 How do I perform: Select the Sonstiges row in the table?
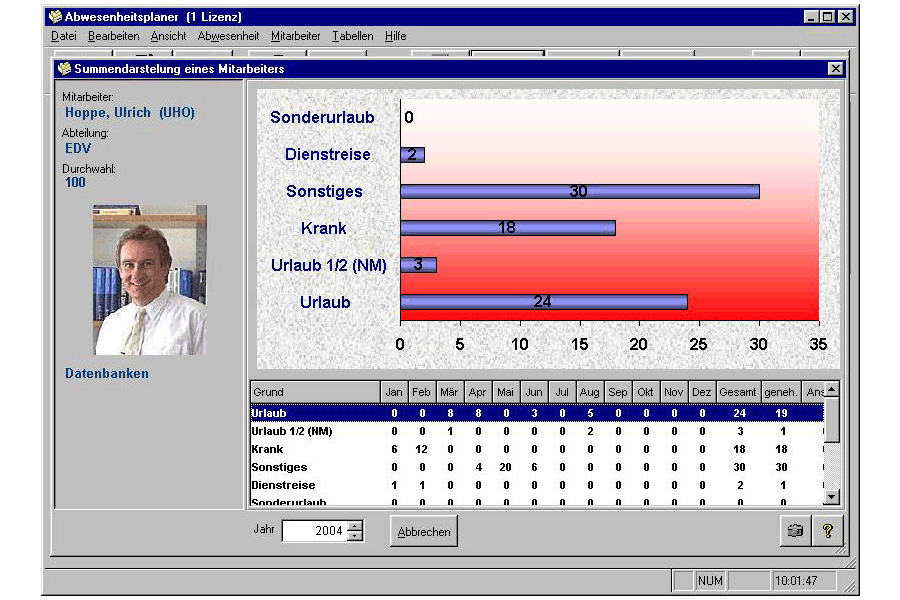tap(537, 467)
